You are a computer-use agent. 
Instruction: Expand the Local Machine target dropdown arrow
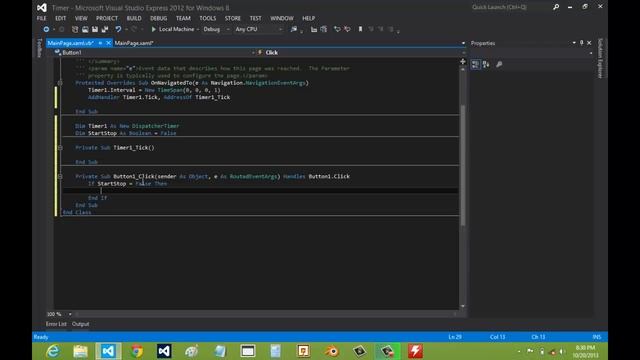click(x=198, y=29)
